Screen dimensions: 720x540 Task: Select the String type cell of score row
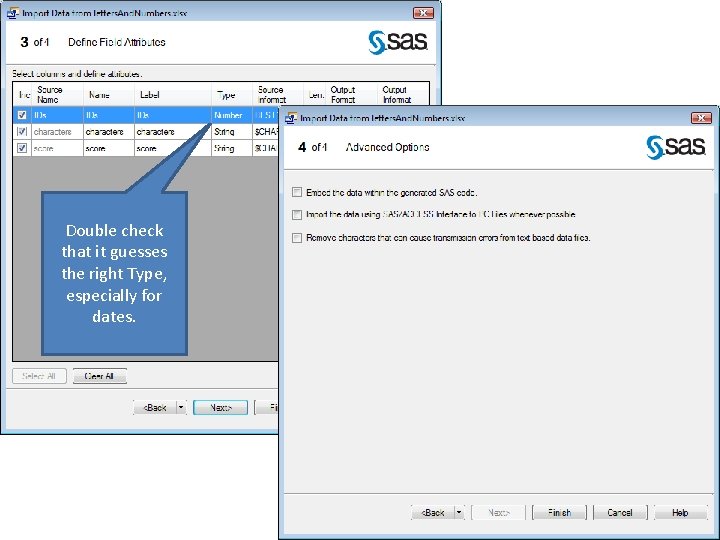point(232,148)
